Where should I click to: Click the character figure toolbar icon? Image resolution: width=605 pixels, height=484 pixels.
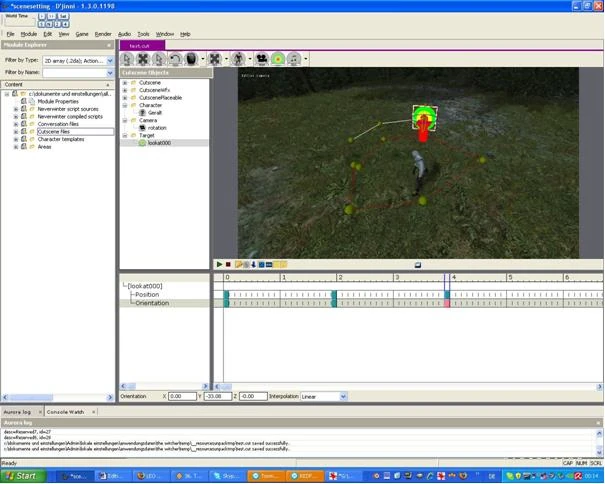238,59
